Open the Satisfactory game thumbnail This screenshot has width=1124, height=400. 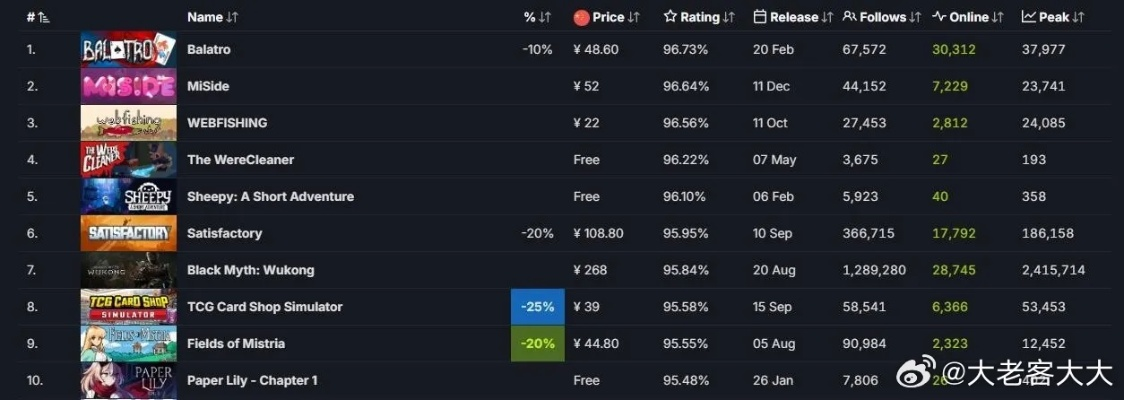[128, 233]
